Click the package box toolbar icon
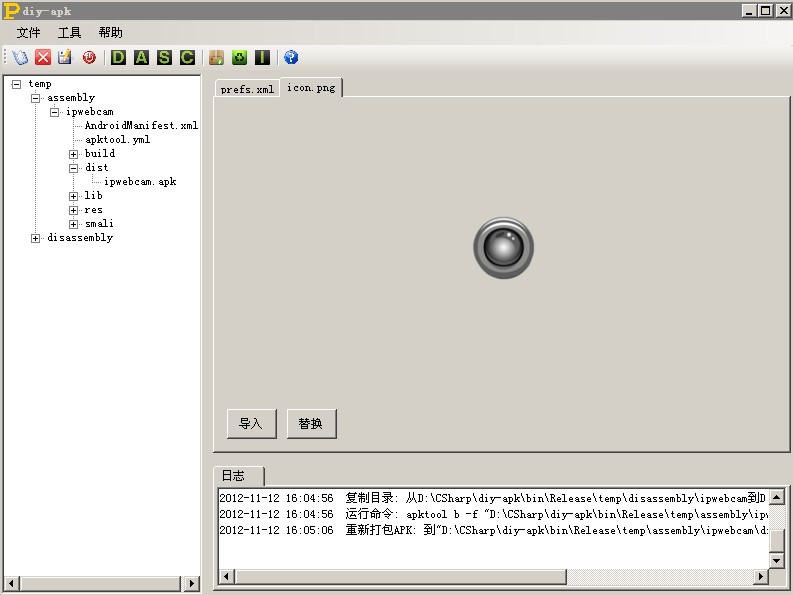The height and width of the screenshot is (595, 793). (216, 58)
